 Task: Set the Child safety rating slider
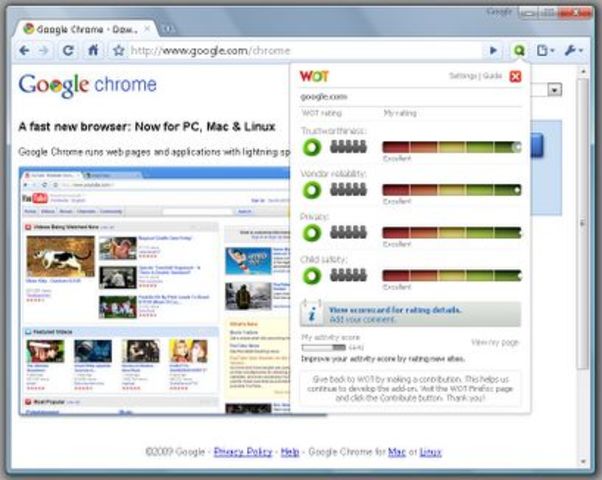click(452, 275)
